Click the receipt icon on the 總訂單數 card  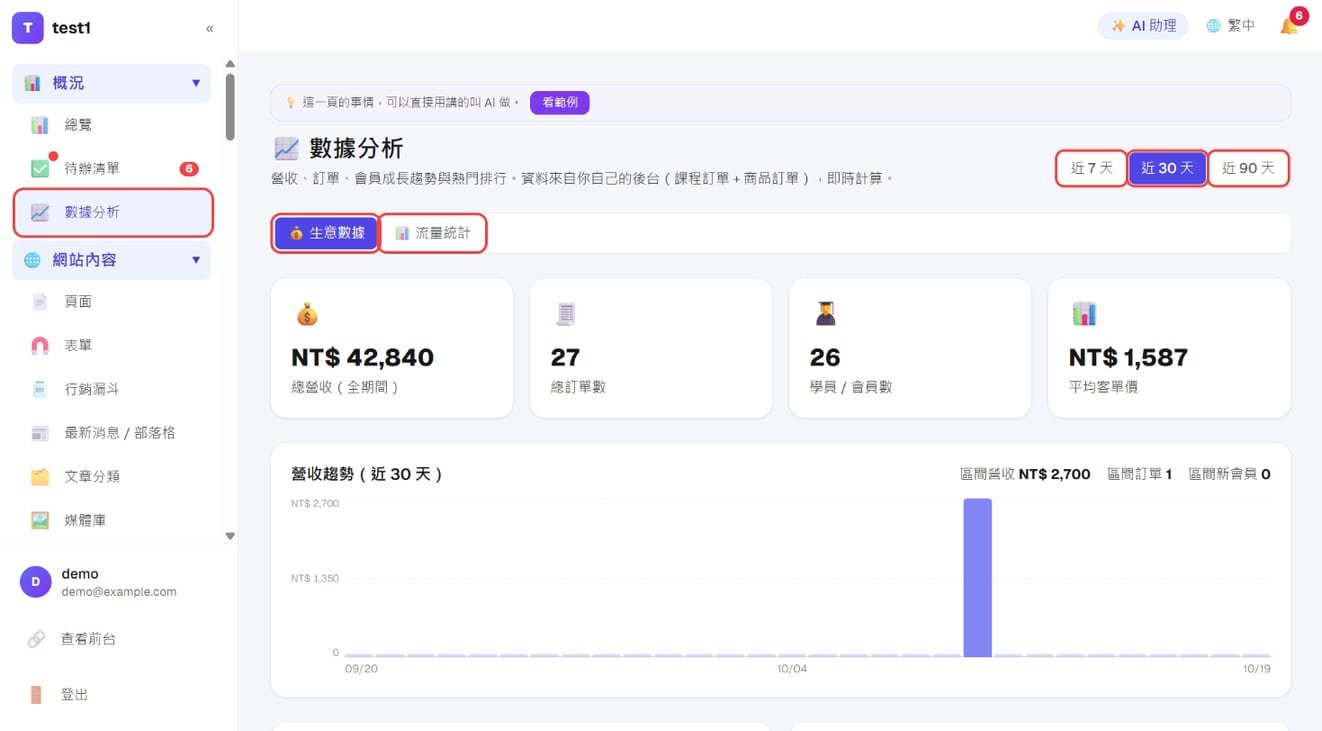[x=566, y=314]
